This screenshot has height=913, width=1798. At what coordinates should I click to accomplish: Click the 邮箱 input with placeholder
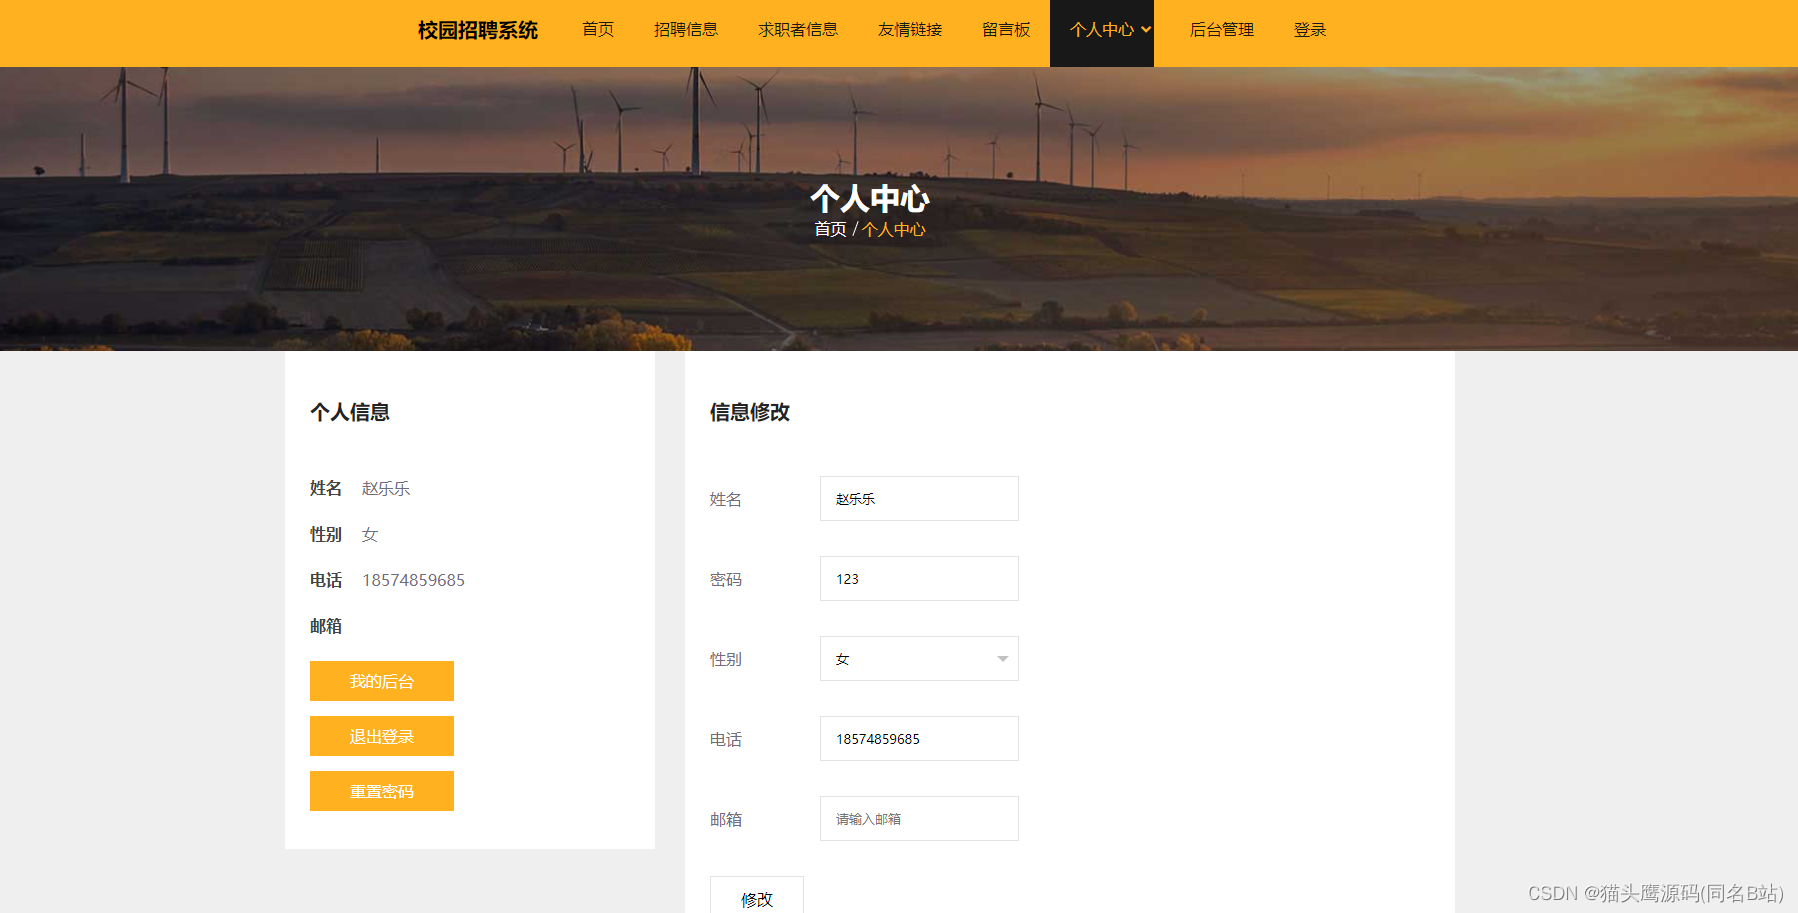pos(919,818)
